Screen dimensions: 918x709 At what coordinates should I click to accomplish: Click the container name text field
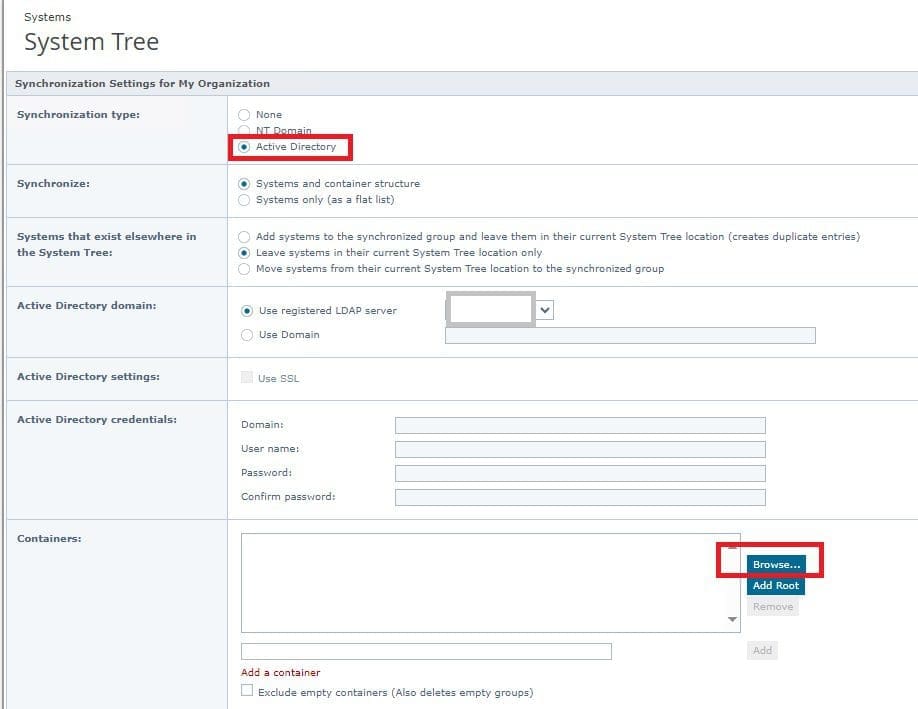[426, 652]
